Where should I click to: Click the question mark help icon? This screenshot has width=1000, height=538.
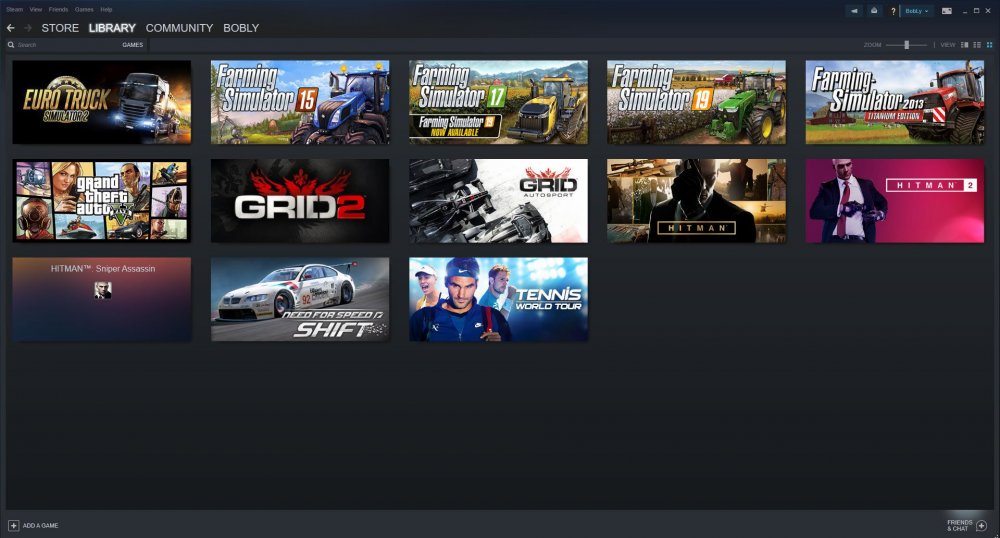point(893,11)
